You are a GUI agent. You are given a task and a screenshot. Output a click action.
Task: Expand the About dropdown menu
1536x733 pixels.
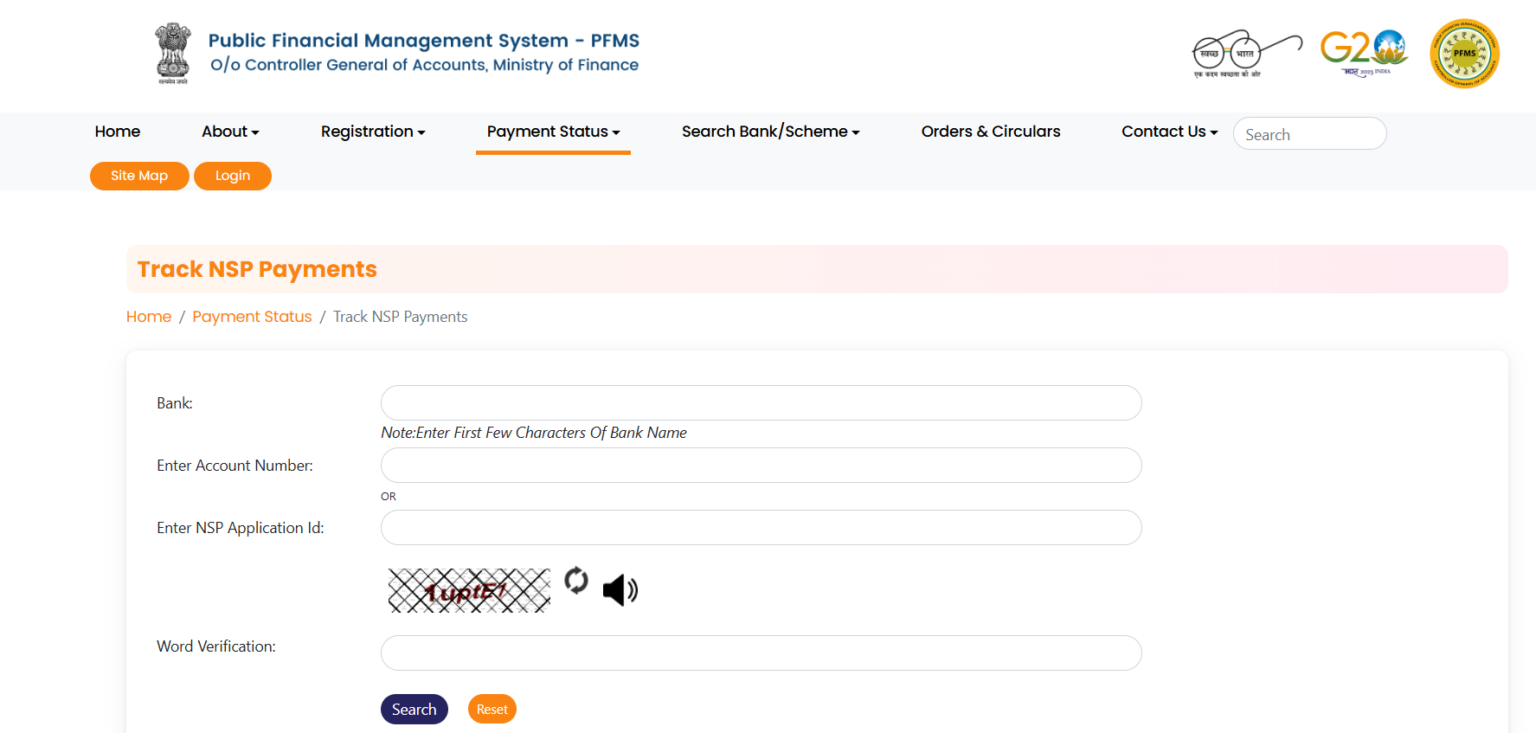[230, 132]
